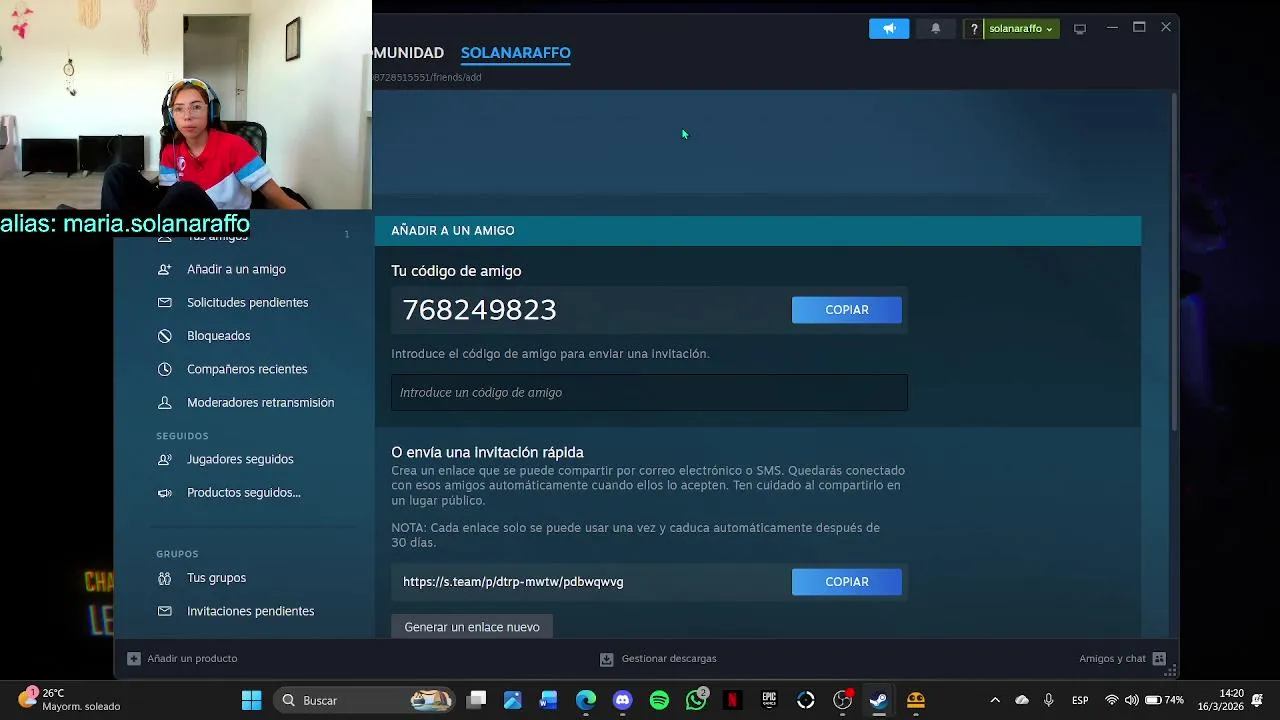Screen dimensions: 1280x720
Task: Select the friend code number 768249823
Action: click(x=480, y=310)
